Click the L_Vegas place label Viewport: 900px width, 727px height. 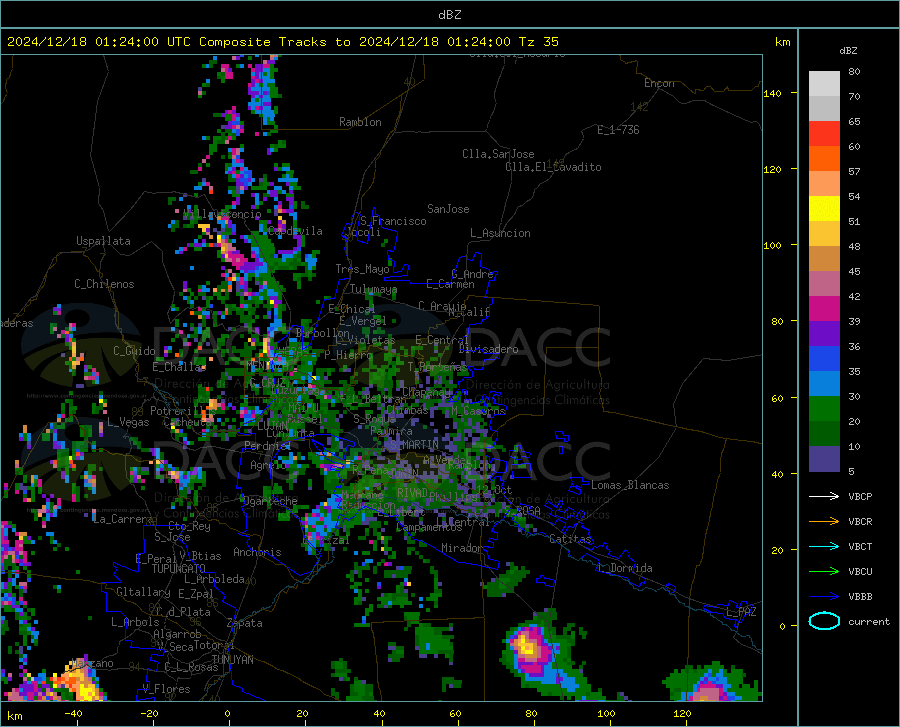coord(128,422)
